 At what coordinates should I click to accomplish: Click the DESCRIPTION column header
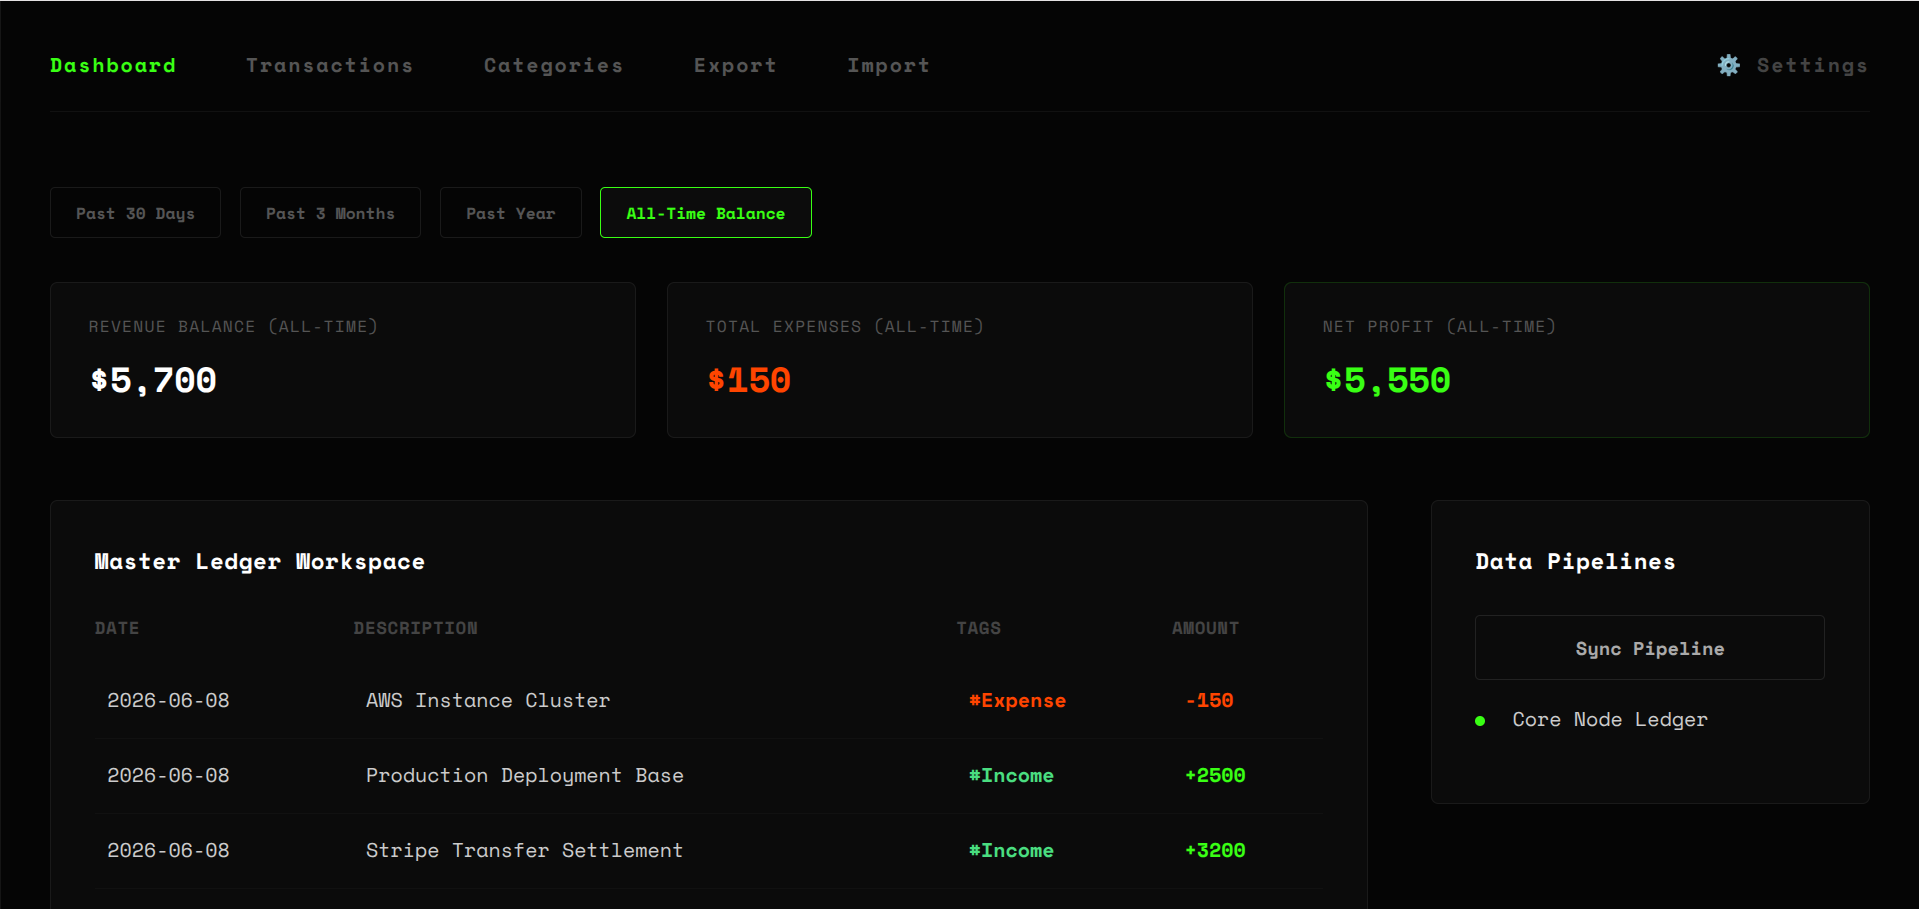(x=415, y=628)
